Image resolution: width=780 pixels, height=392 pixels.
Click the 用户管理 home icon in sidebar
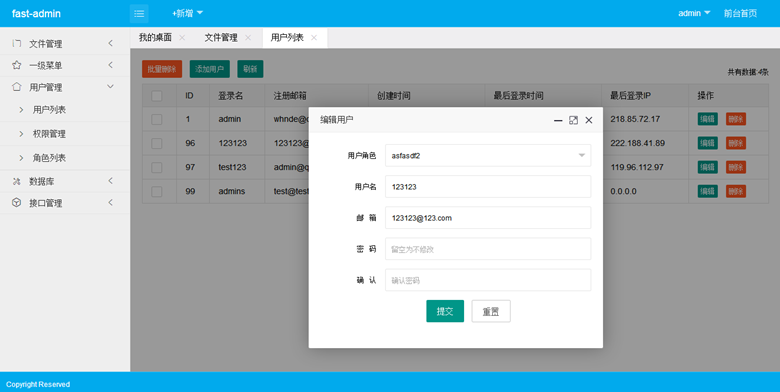16,87
